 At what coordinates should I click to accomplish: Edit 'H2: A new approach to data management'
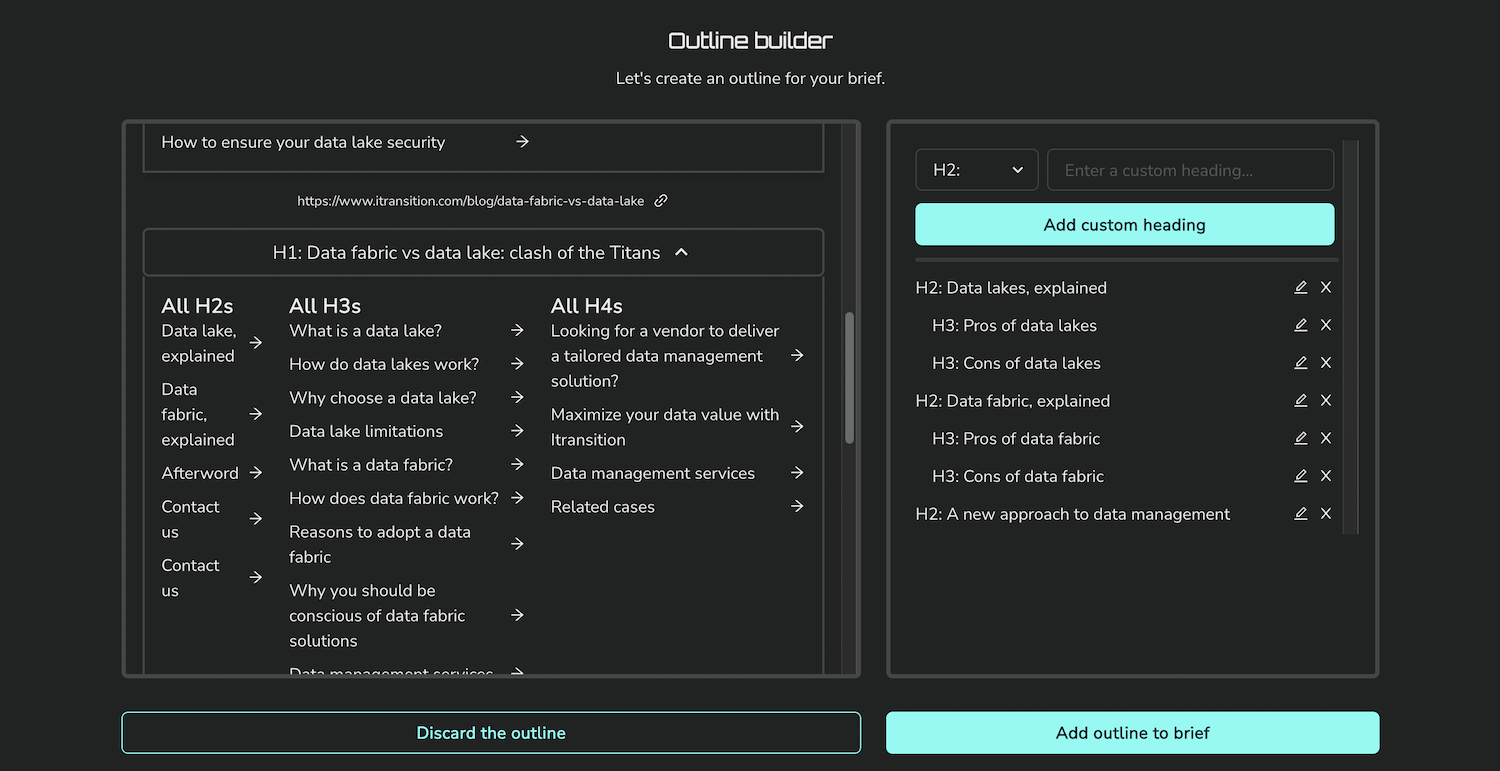tap(1300, 514)
